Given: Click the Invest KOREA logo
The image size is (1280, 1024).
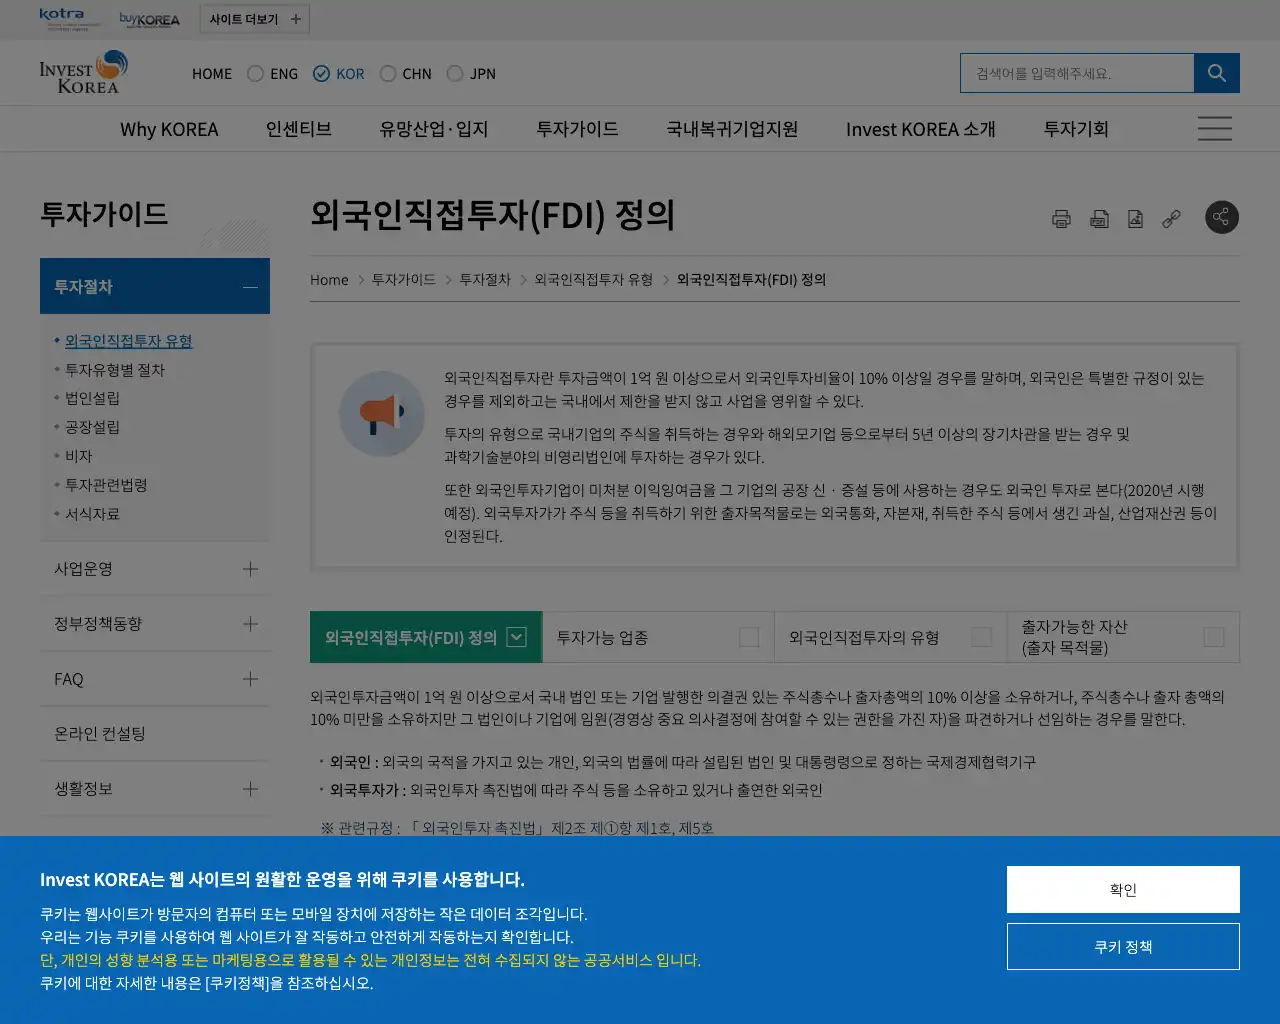Looking at the screenshot, I should pyautogui.click(x=83, y=72).
